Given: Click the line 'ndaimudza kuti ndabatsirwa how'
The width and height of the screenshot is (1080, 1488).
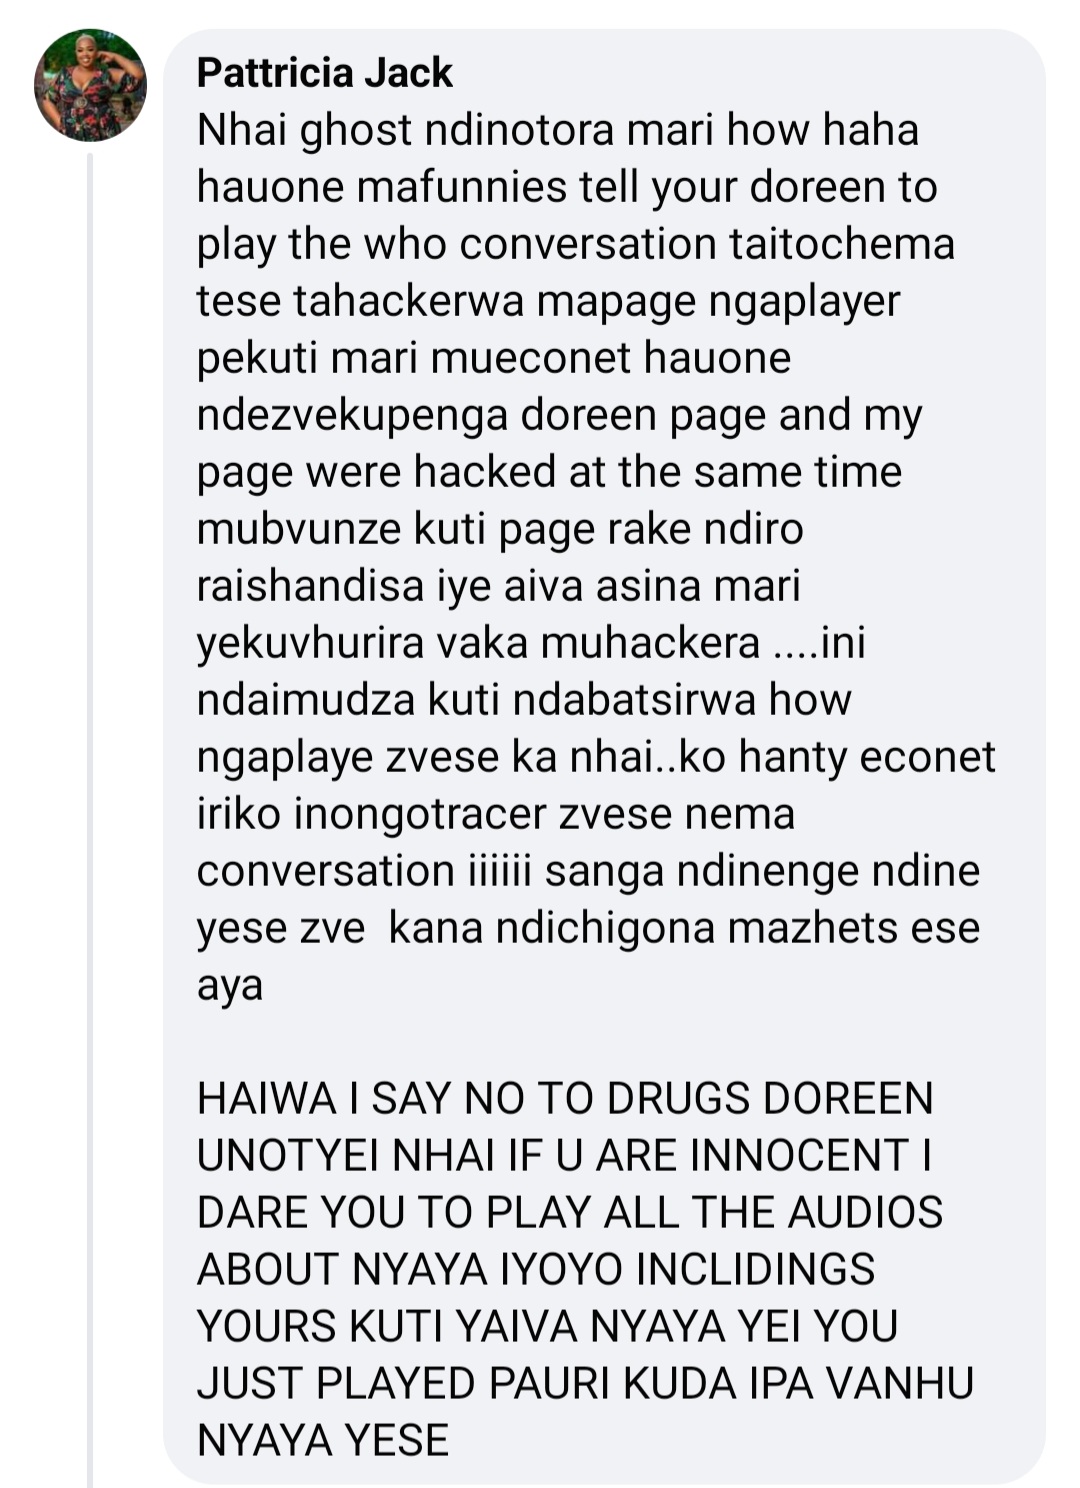Looking at the screenshot, I should (524, 700).
